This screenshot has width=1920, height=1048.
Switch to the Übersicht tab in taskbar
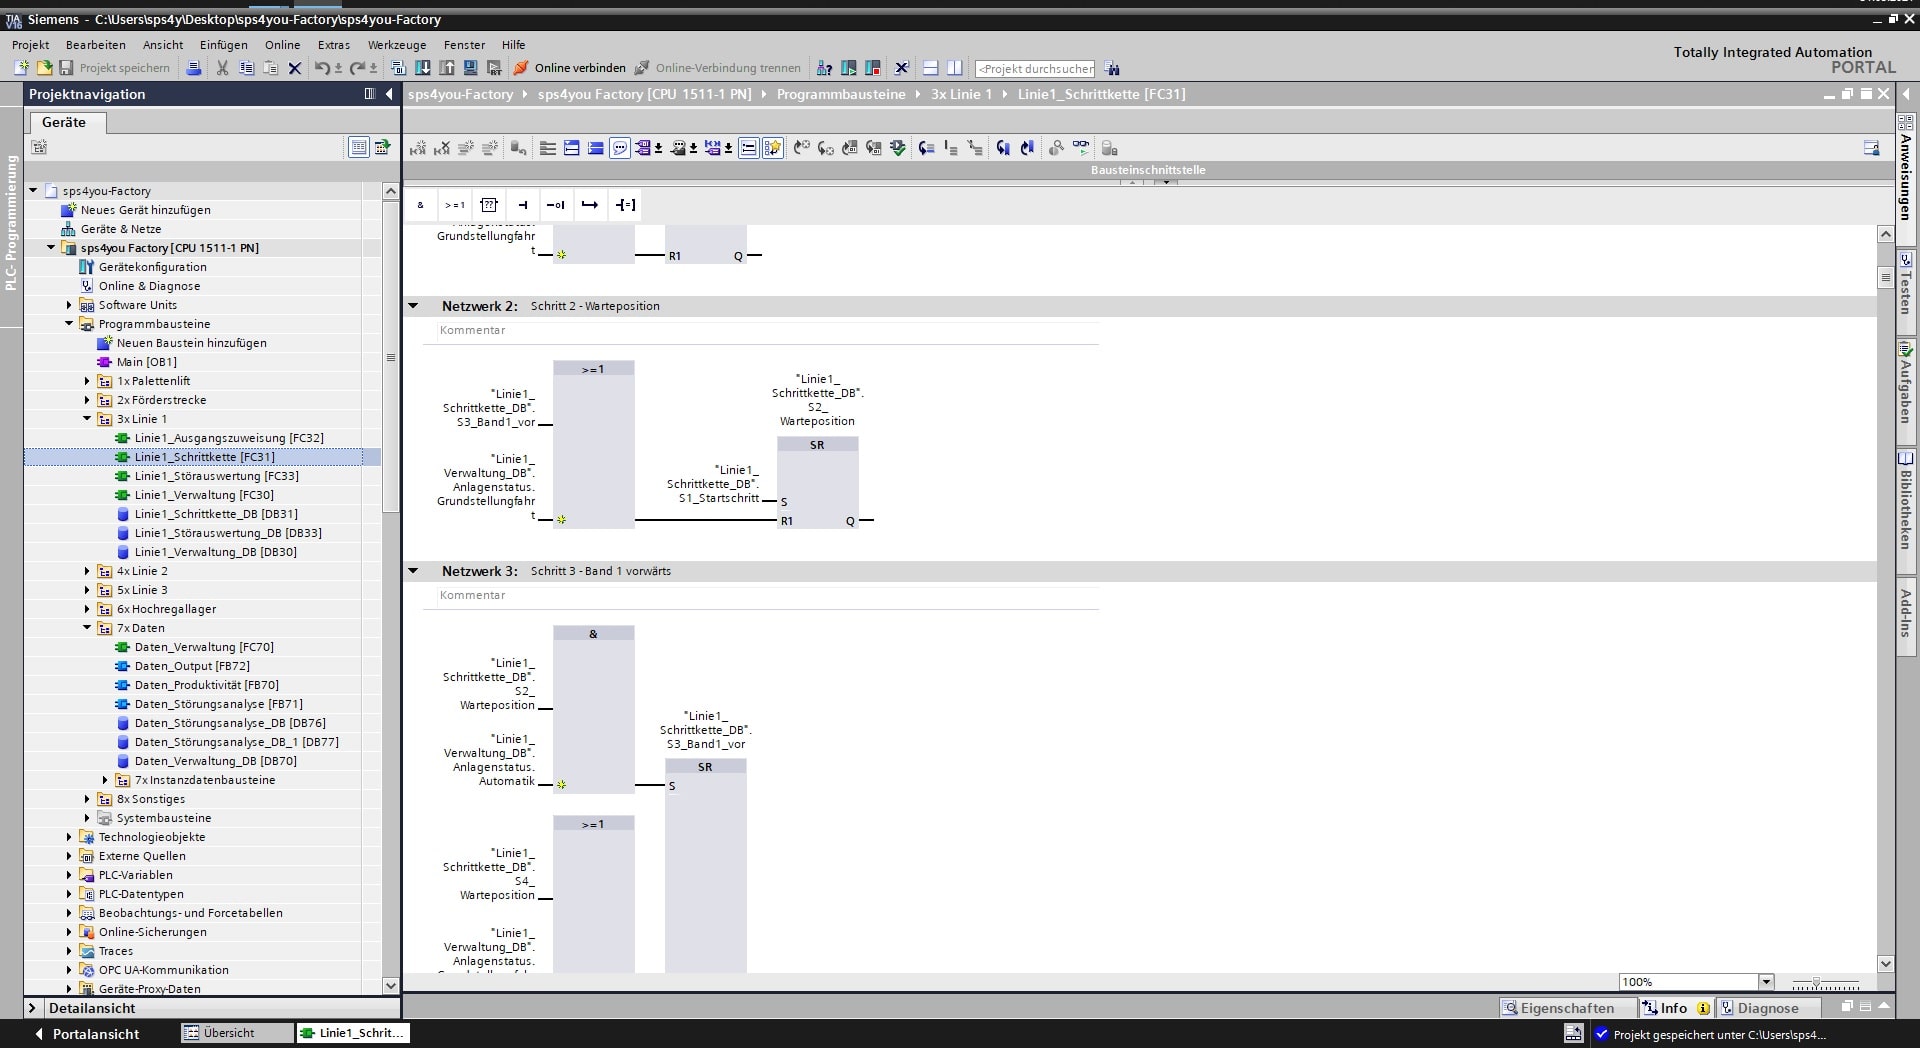(229, 1033)
